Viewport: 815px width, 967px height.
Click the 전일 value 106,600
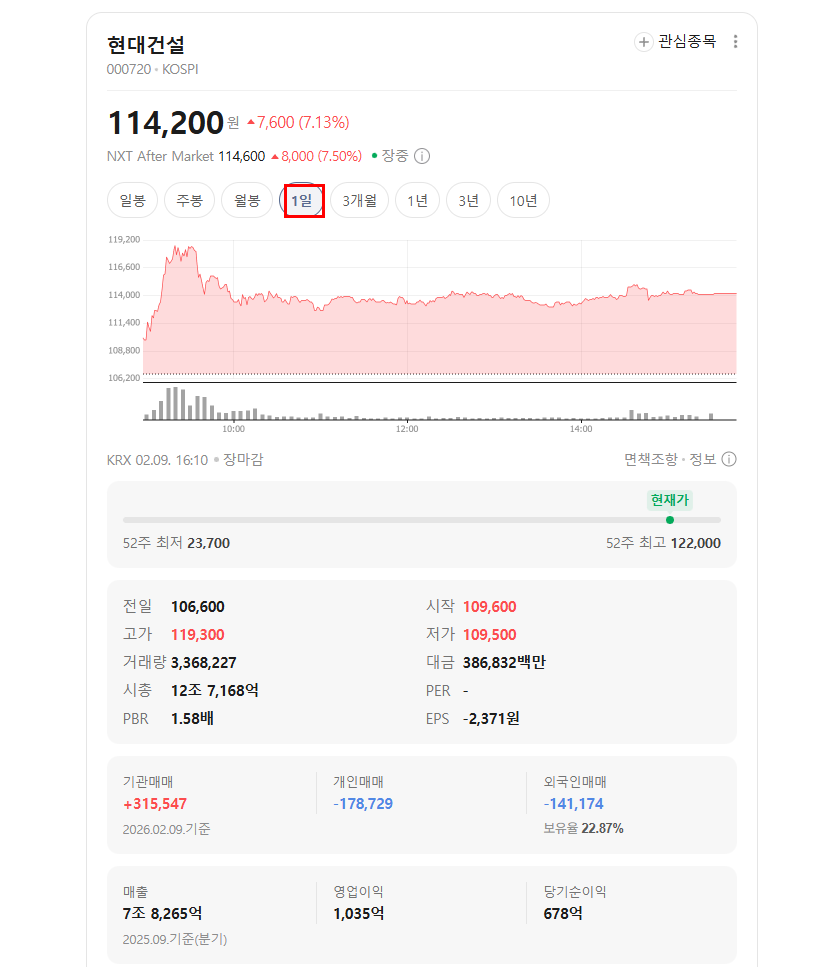pyautogui.click(x=198, y=607)
